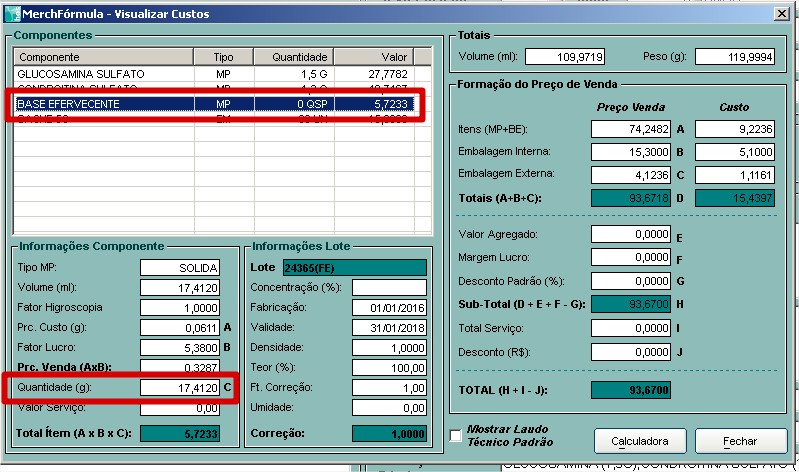Click the Valor Agregado field
The height and width of the screenshot is (472, 799).
pyautogui.click(x=631, y=234)
